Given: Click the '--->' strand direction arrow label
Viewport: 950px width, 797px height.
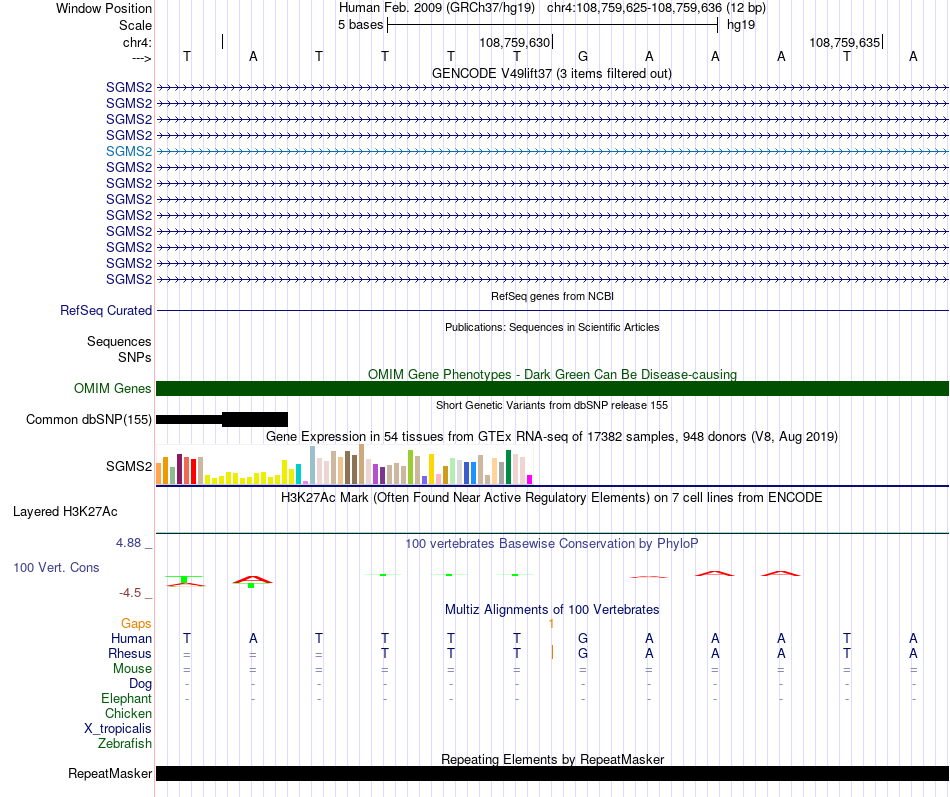Looking at the screenshot, I should click(x=142, y=58).
